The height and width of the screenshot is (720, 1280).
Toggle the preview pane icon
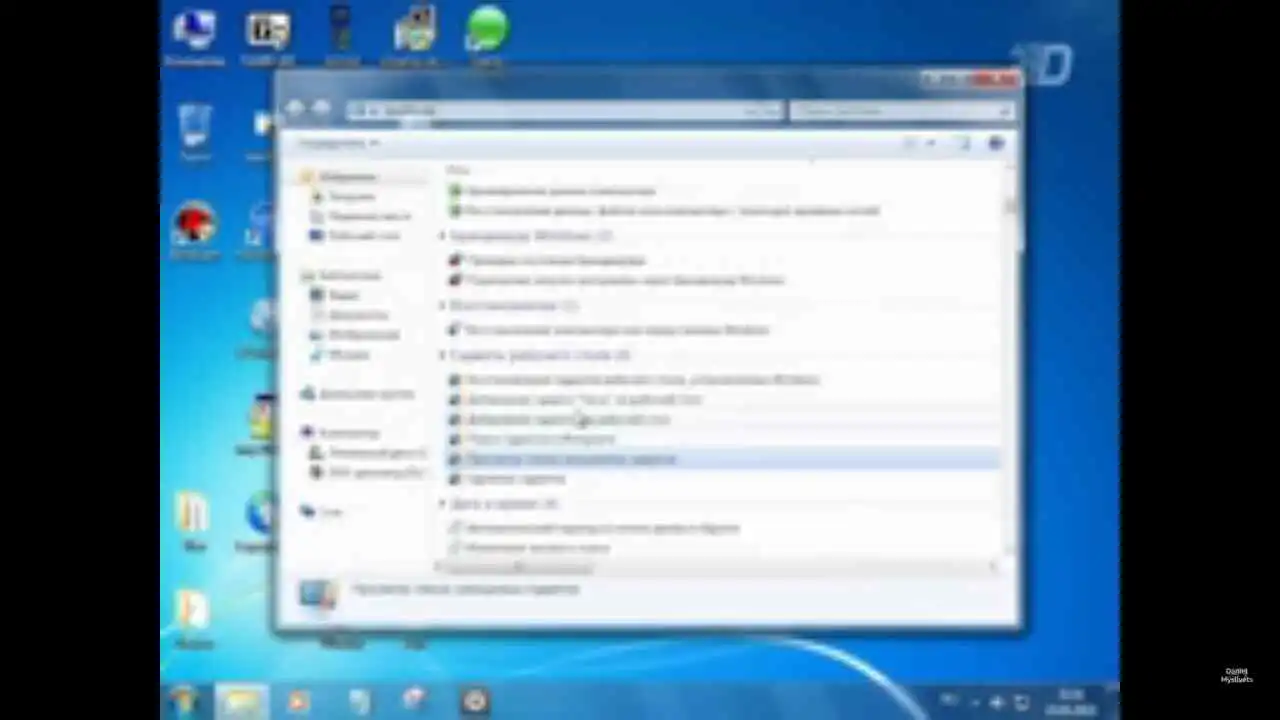pos(963,144)
